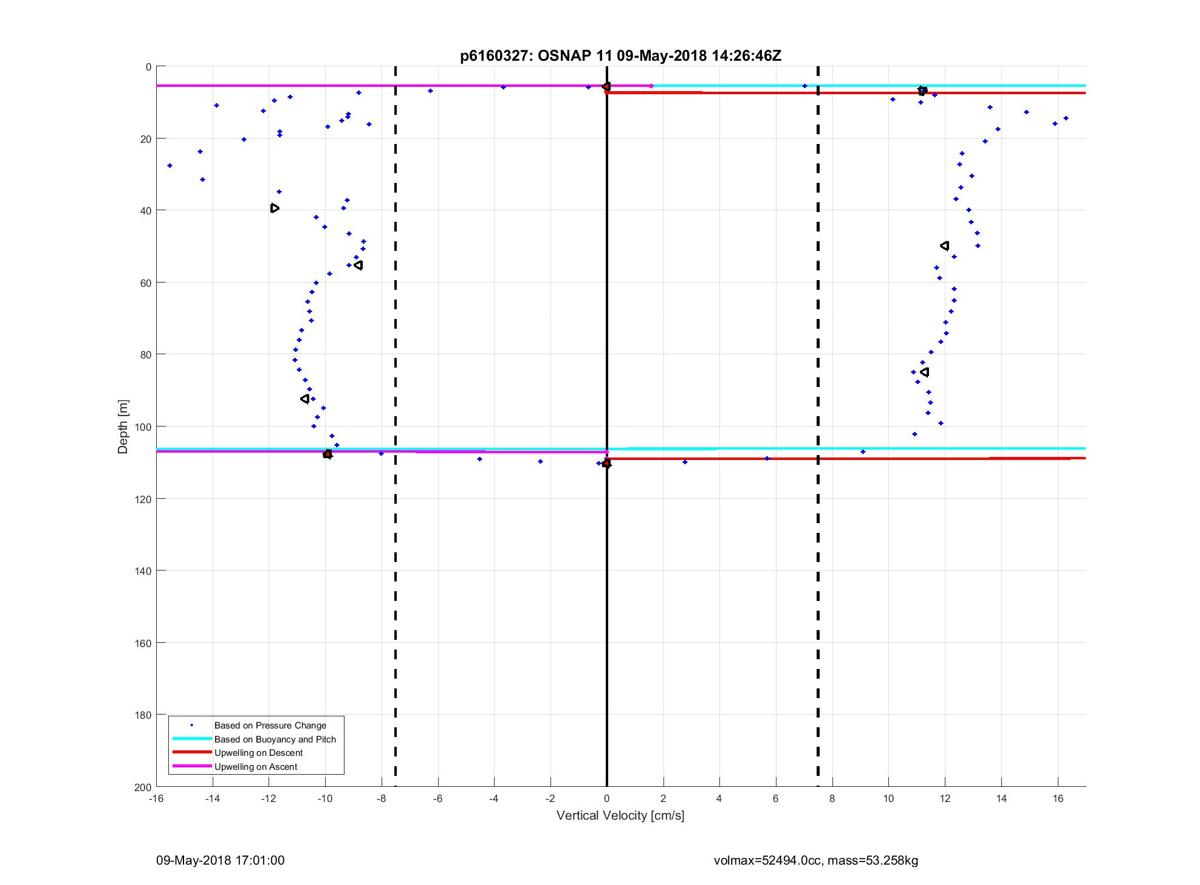Click x-axis tick label '-4'

point(494,799)
